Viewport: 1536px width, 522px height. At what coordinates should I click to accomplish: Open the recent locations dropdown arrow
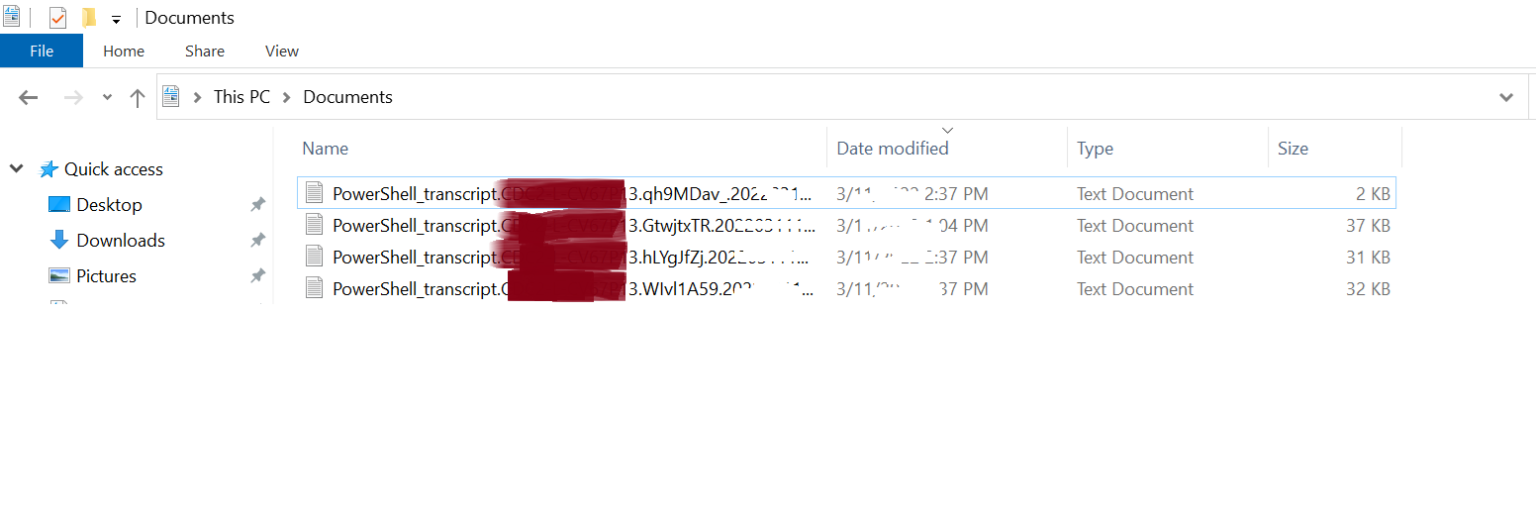[x=107, y=97]
